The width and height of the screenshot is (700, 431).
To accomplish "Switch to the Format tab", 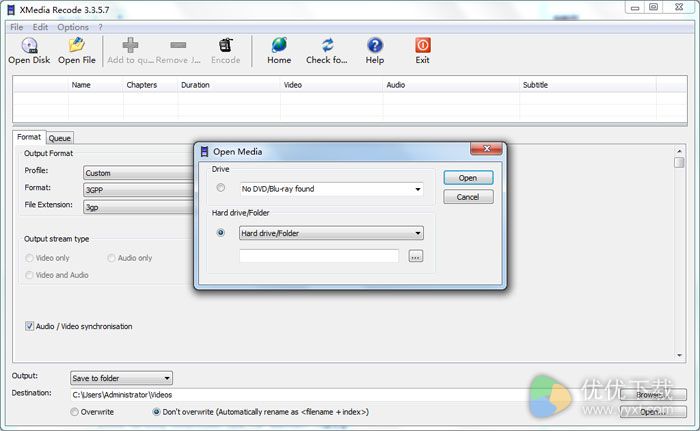I will 29,137.
